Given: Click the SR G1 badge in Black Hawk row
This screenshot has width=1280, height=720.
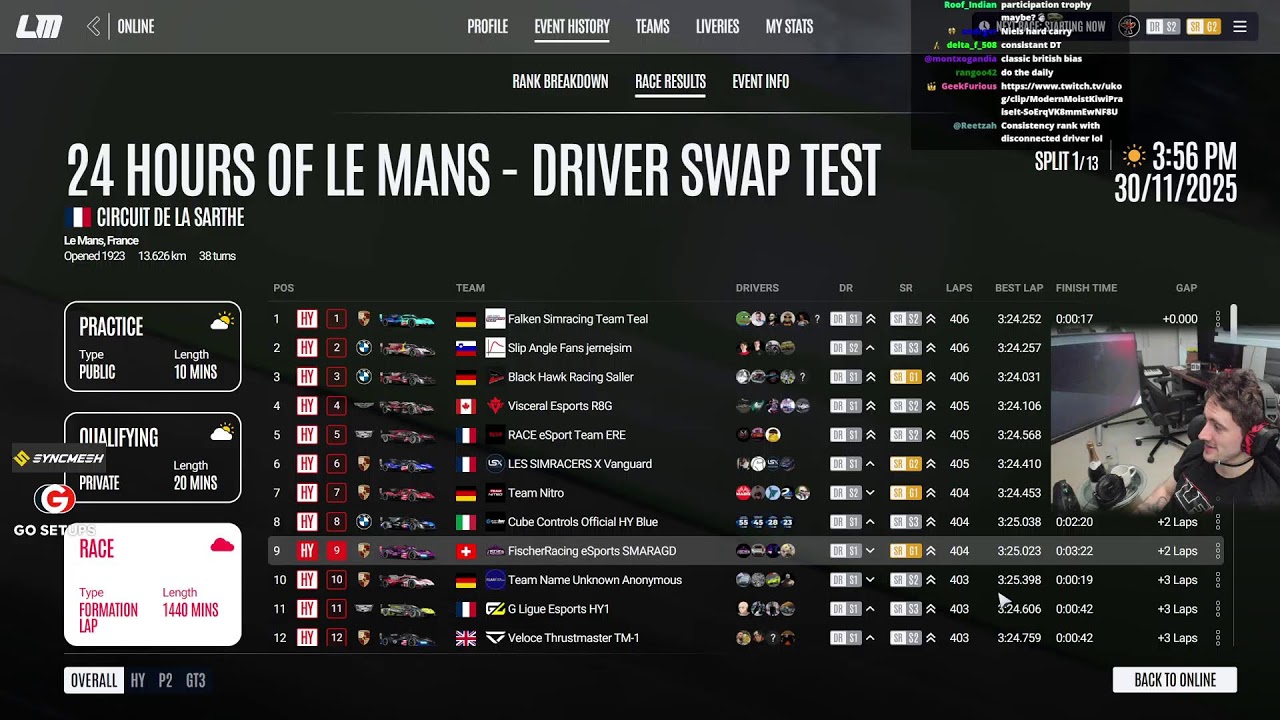Looking at the screenshot, I should (905, 377).
